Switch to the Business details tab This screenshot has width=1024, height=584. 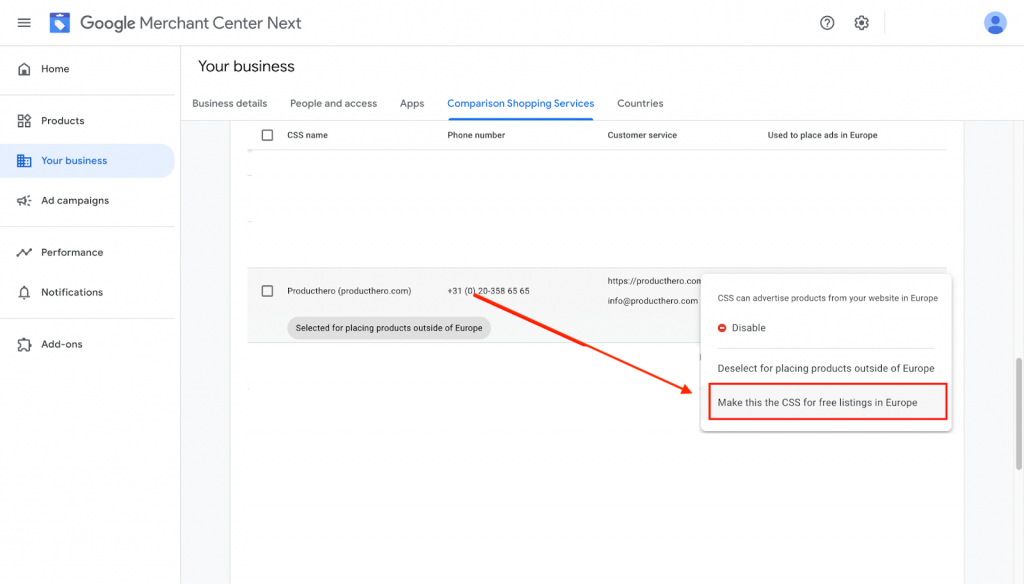(229, 103)
